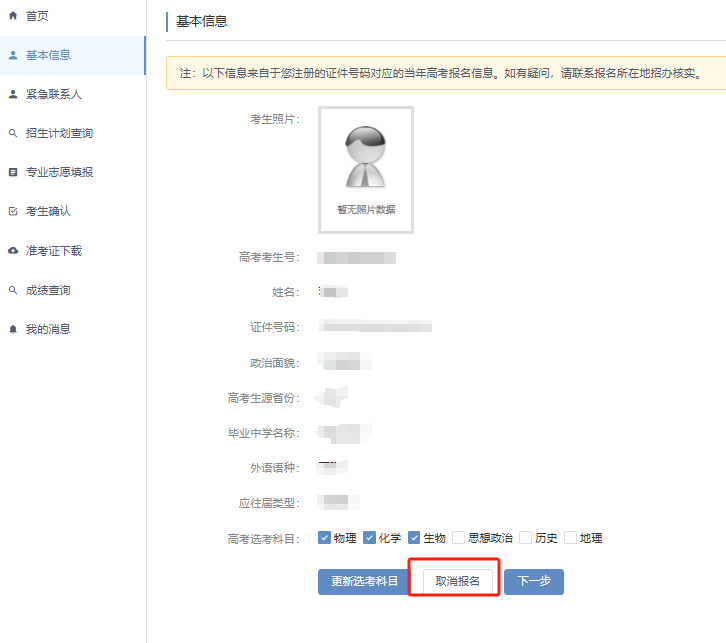Viewport: 726px width, 643px height.
Task: Click the list icon beside 专业志愿填报
Action: click(x=13, y=172)
